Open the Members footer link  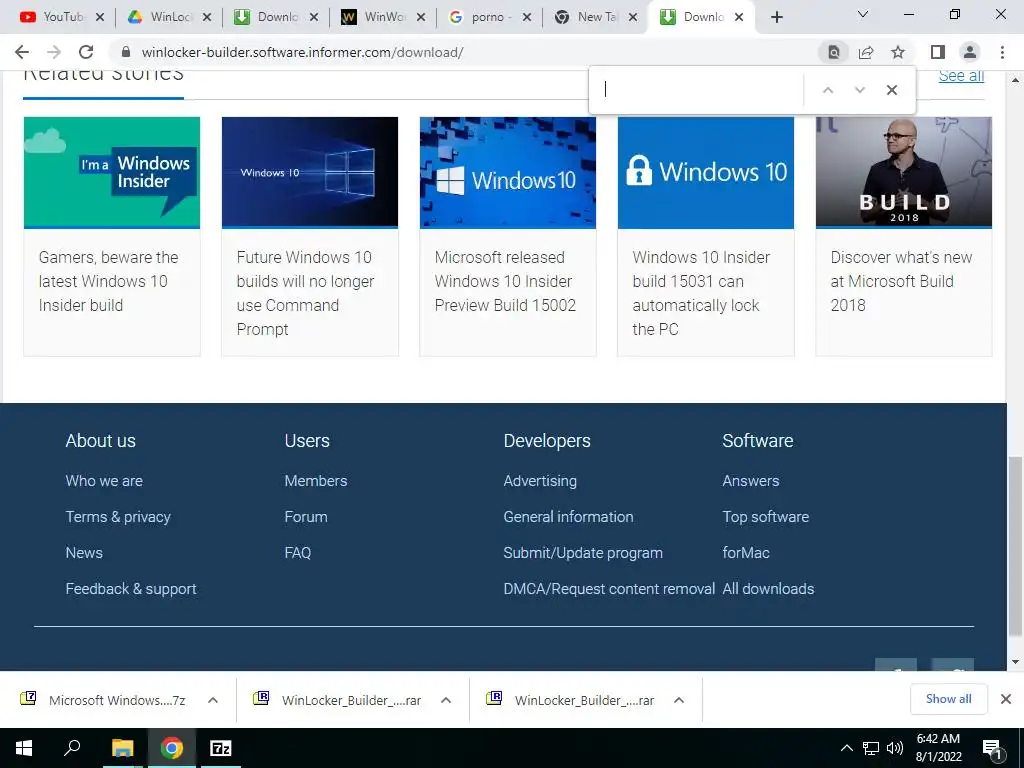tap(315, 481)
